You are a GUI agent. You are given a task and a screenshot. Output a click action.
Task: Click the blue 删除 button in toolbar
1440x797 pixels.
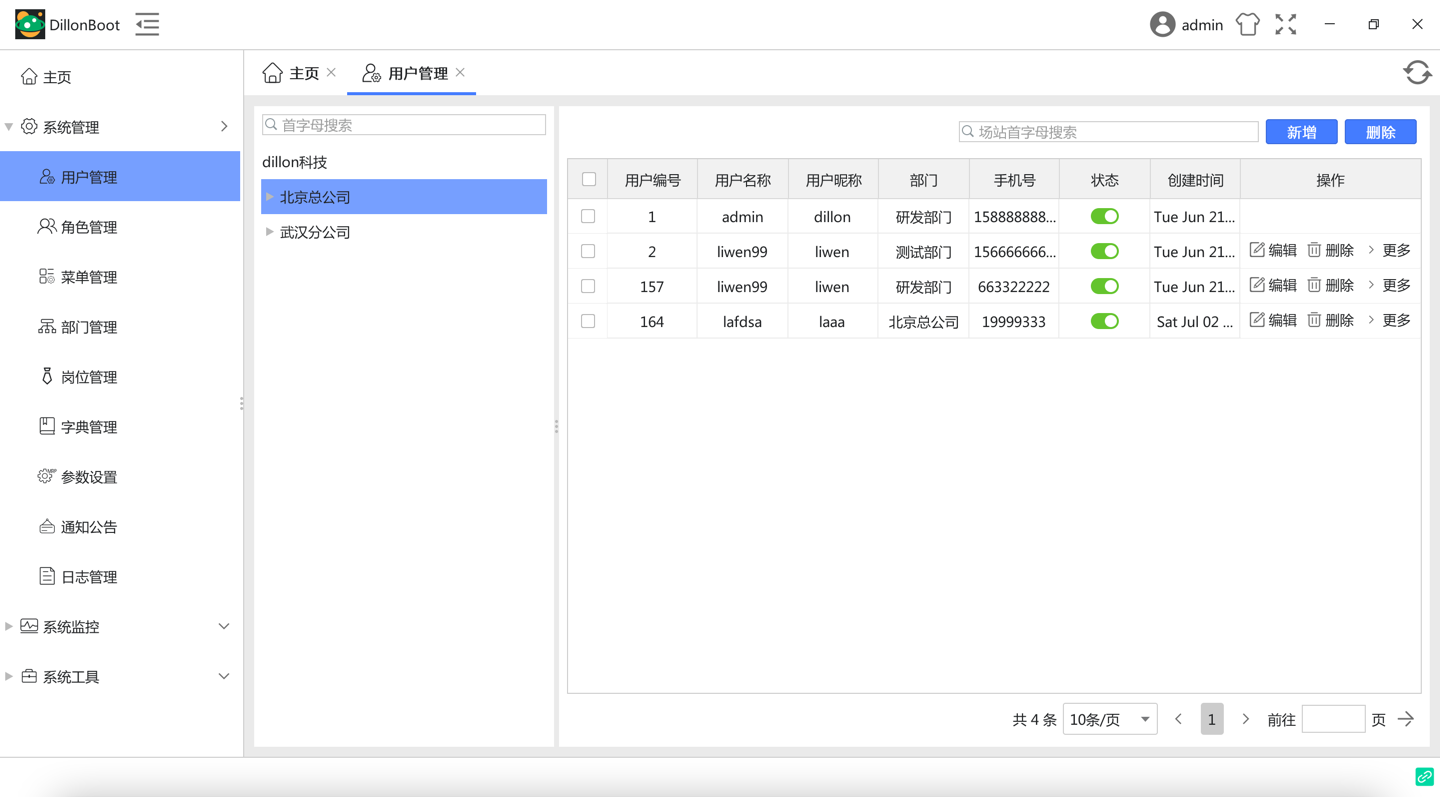click(1380, 132)
